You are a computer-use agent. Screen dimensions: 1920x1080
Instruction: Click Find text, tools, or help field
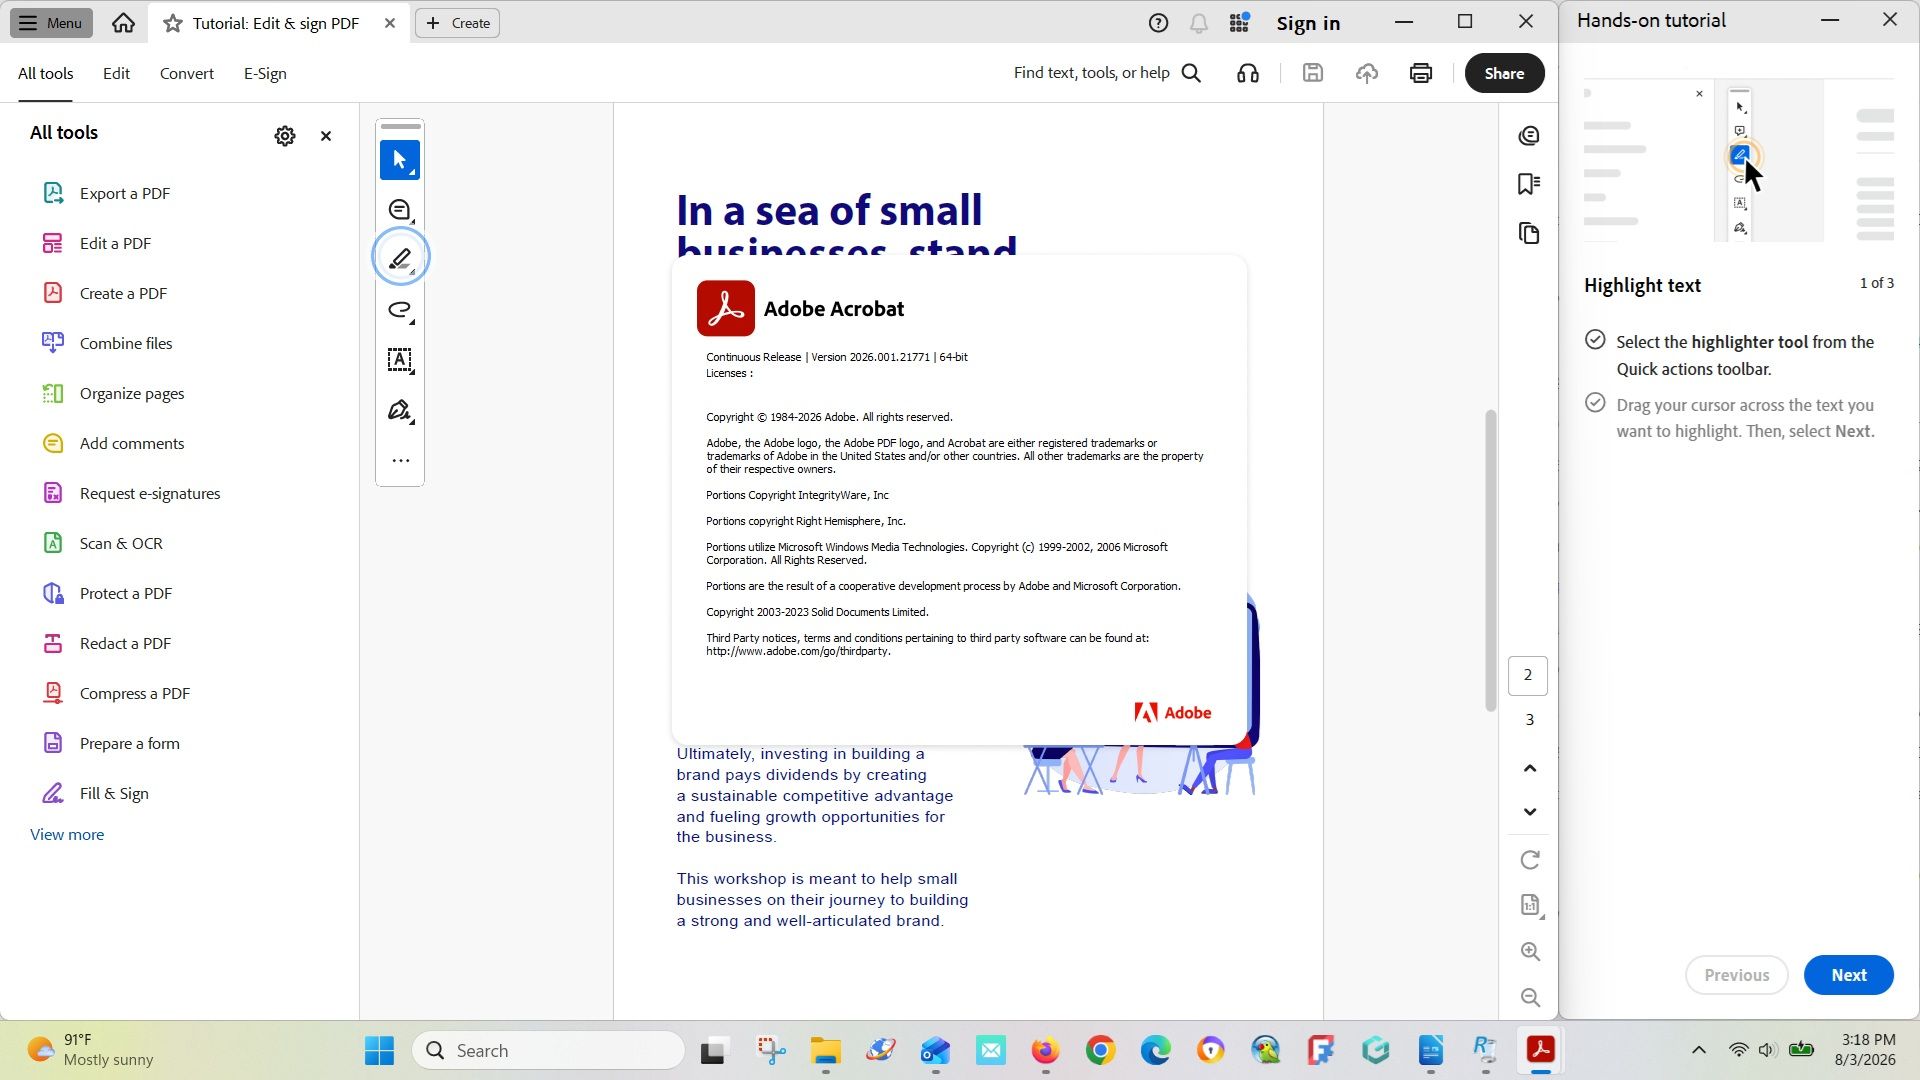pyautogui.click(x=1092, y=73)
